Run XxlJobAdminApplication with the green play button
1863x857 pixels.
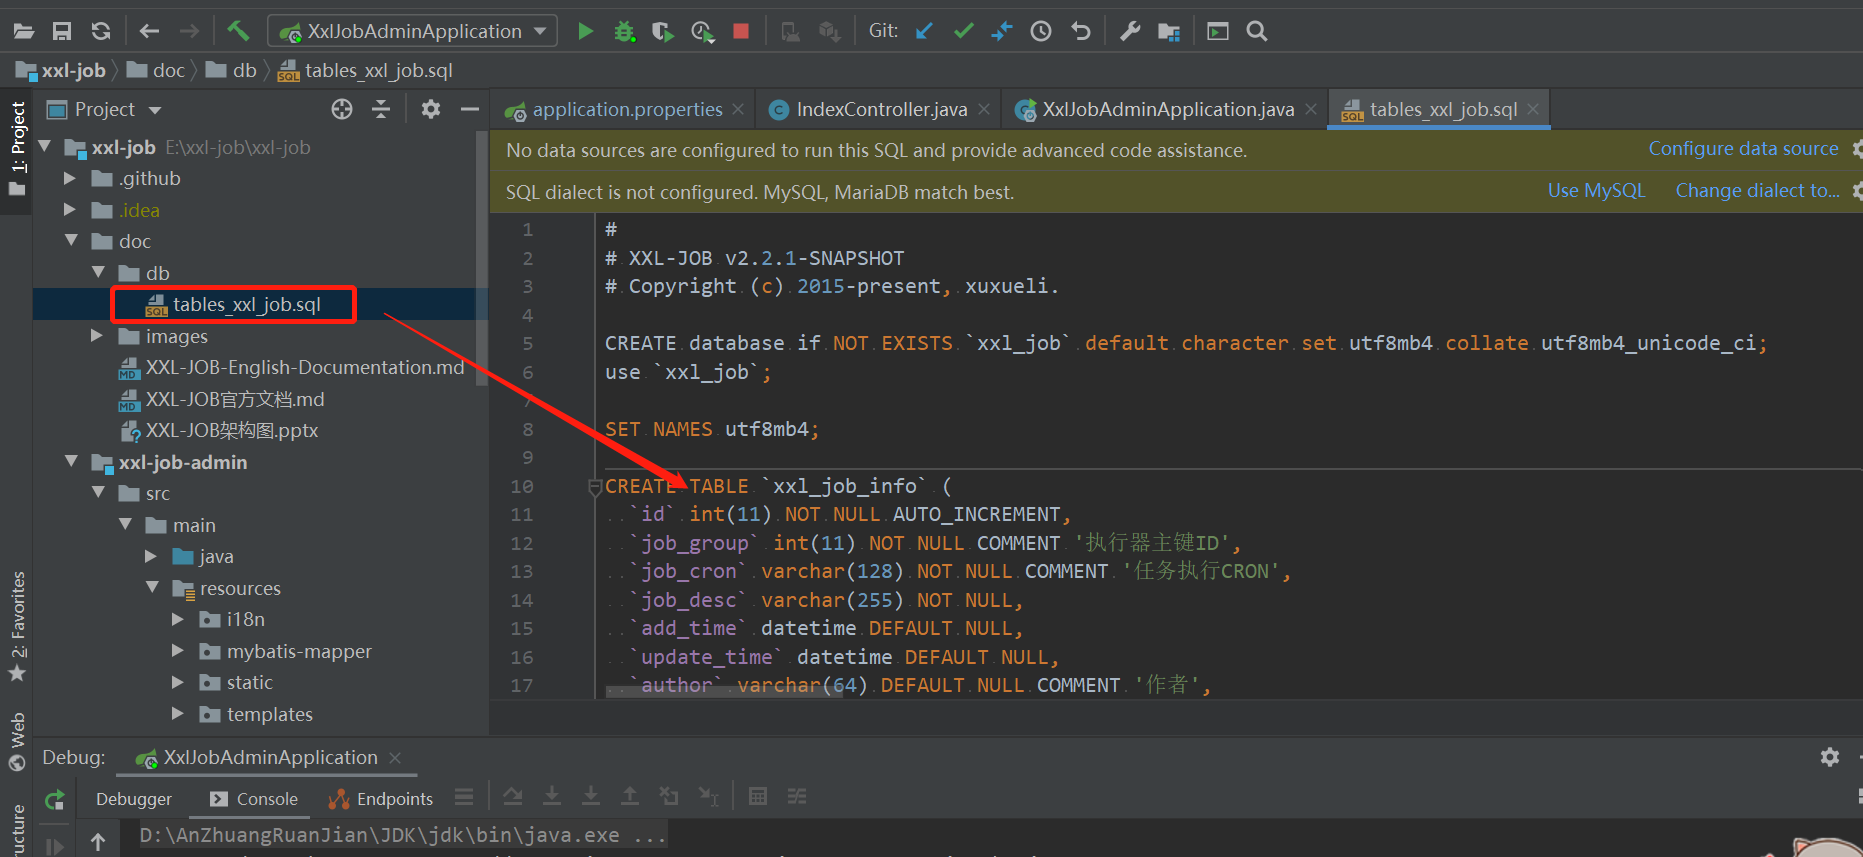tap(586, 31)
